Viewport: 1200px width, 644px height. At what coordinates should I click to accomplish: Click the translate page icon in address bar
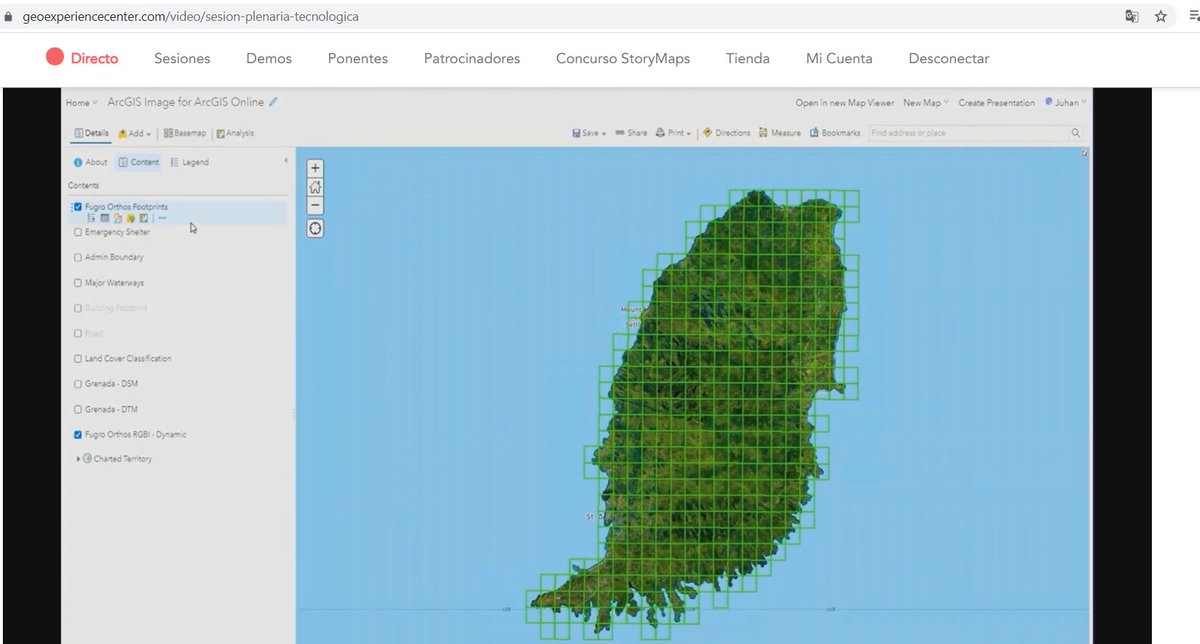(x=1131, y=16)
